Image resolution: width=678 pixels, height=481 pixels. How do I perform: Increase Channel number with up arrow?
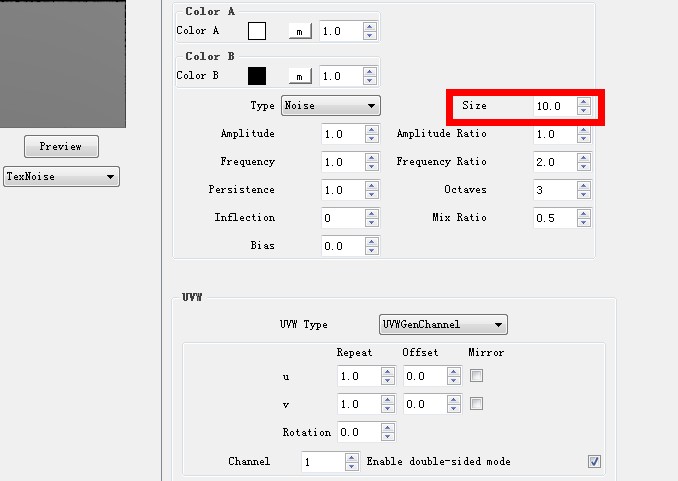[x=352, y=457]
